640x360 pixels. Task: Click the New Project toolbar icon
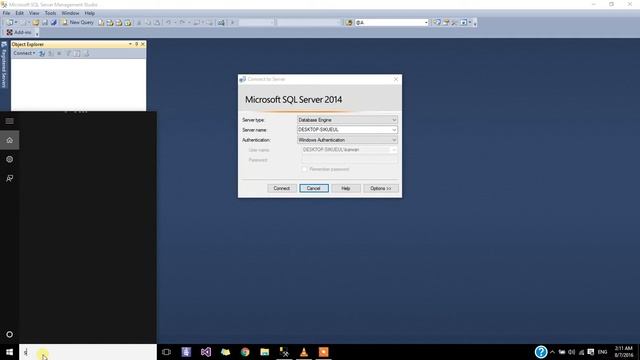coord(10,22)
